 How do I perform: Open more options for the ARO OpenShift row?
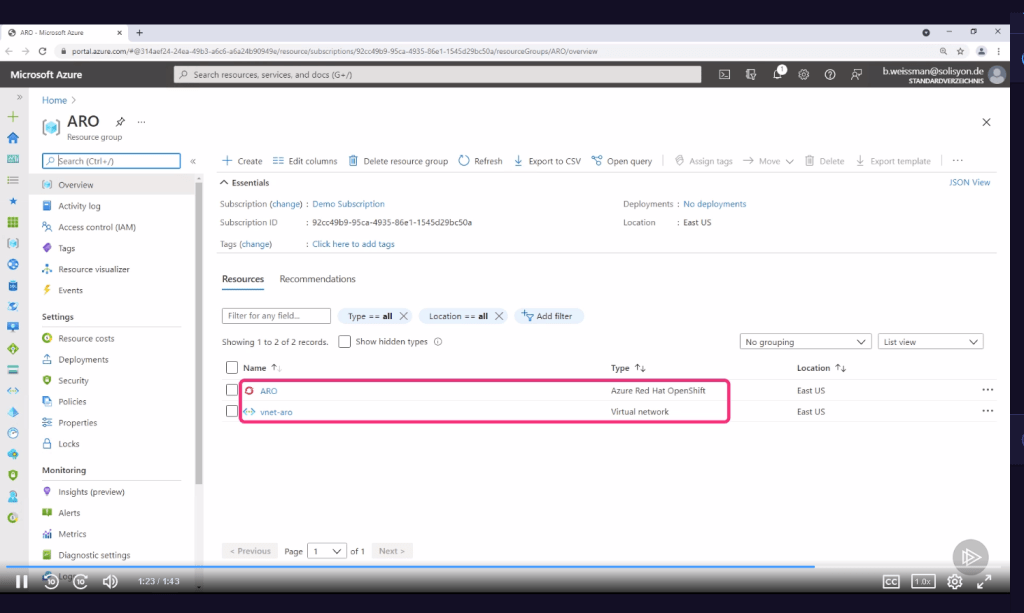(x=987, y=390)
